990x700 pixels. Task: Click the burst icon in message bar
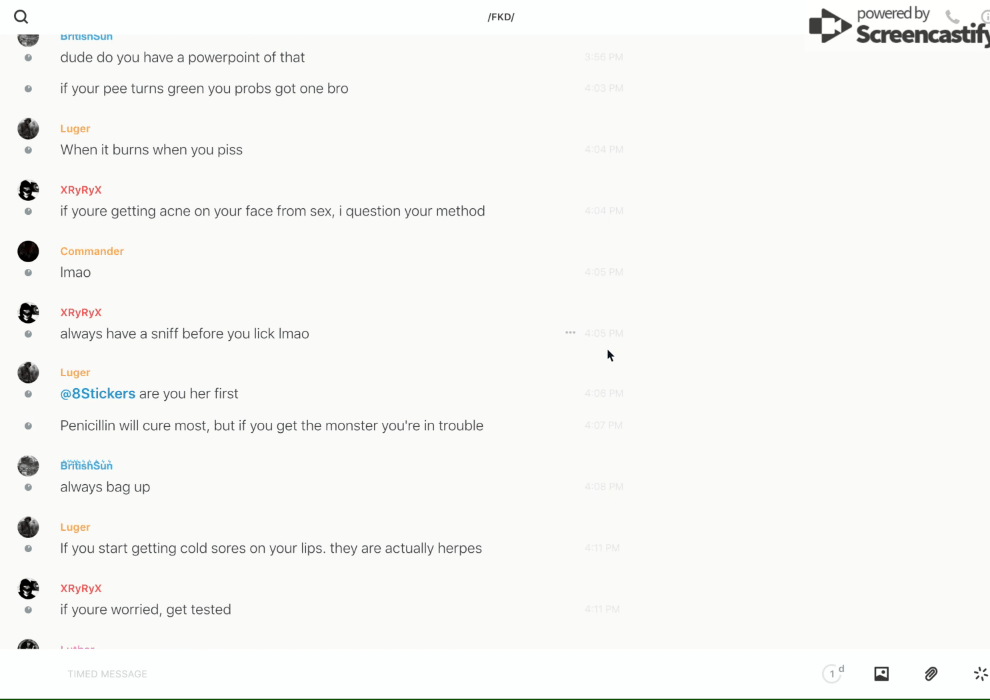tap(980, 674)
